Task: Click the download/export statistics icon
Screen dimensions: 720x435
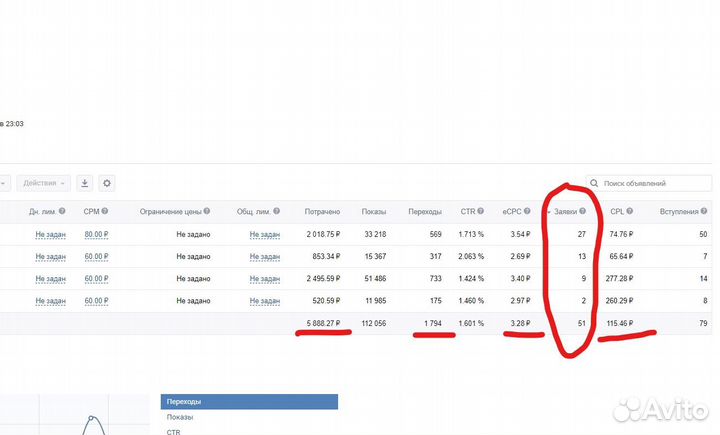Action: [85, 183]
